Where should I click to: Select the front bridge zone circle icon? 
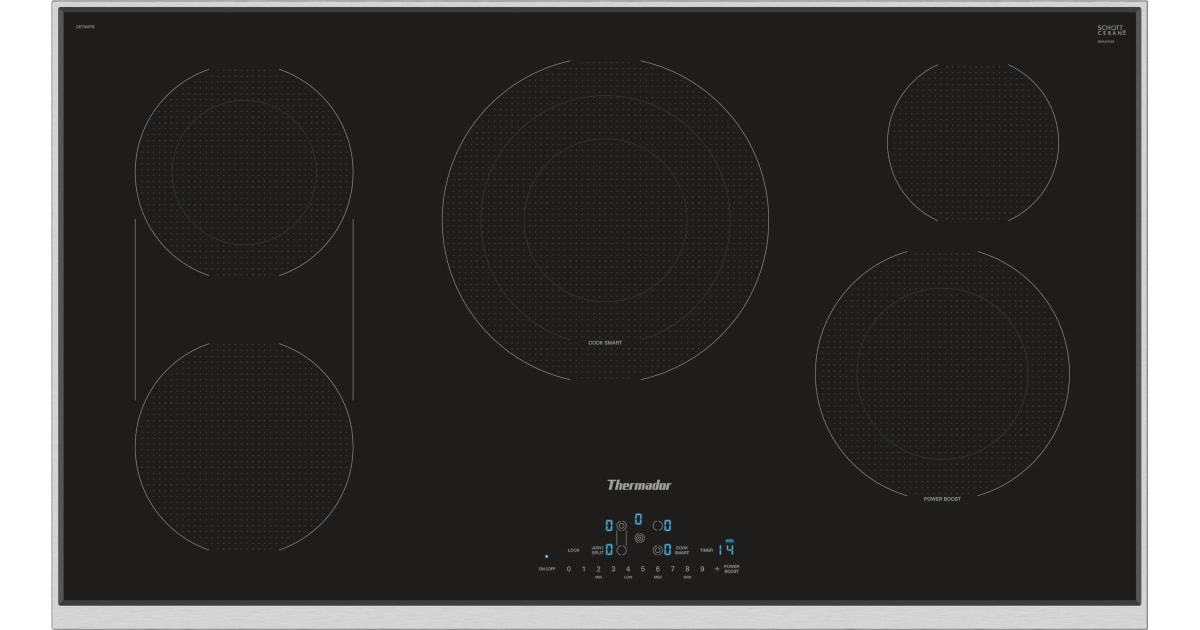tap(622, 550)
